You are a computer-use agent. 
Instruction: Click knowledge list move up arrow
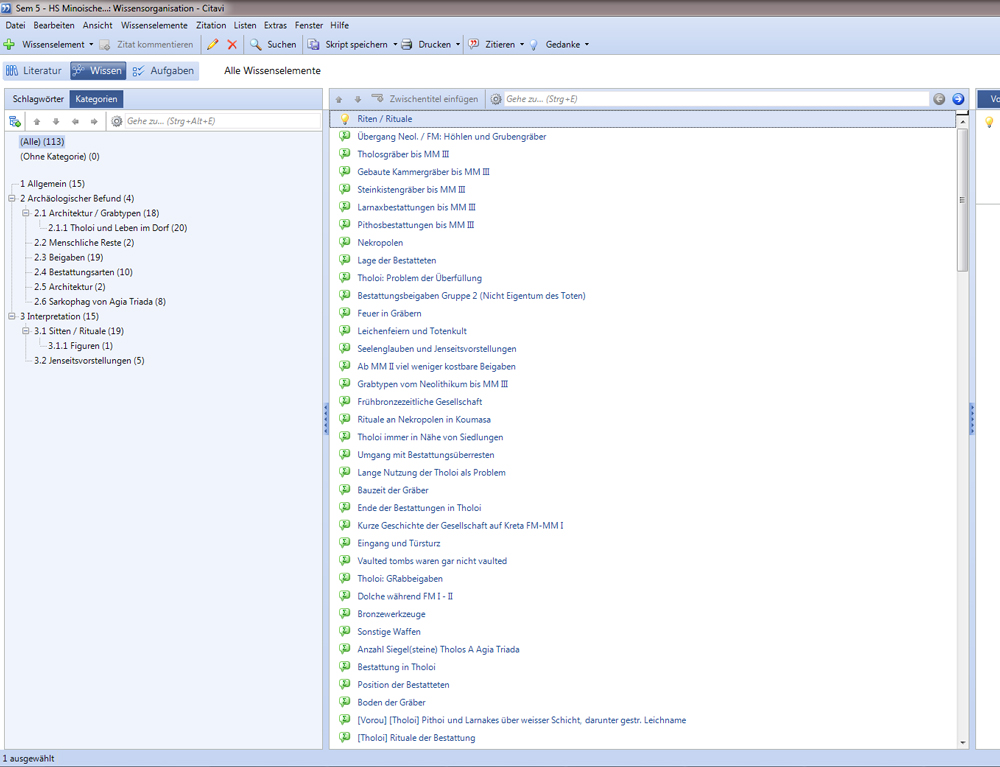pyautogui.click(x=339, y=99)
